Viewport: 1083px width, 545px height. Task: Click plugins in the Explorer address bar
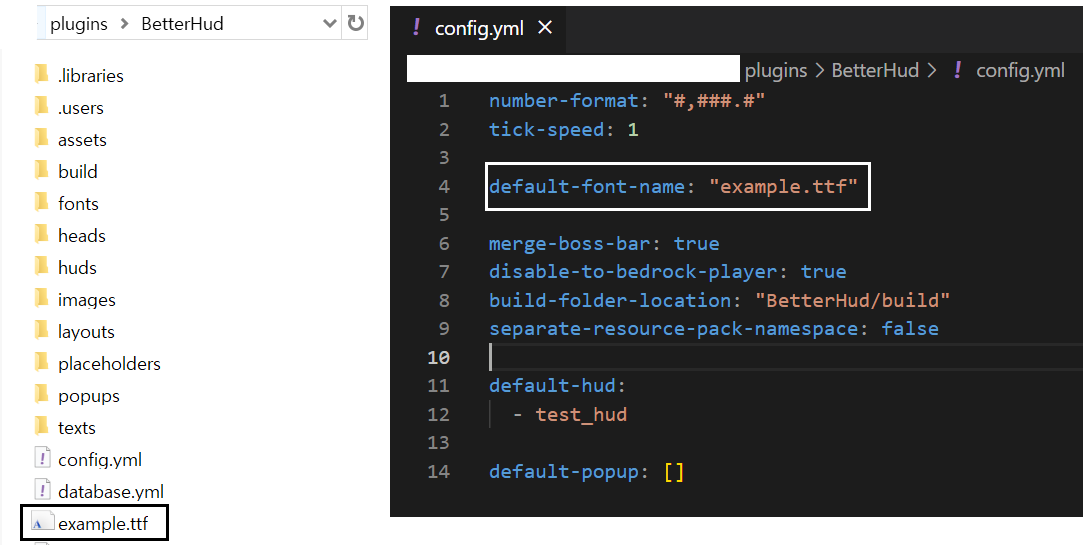[x=79, y=24]
